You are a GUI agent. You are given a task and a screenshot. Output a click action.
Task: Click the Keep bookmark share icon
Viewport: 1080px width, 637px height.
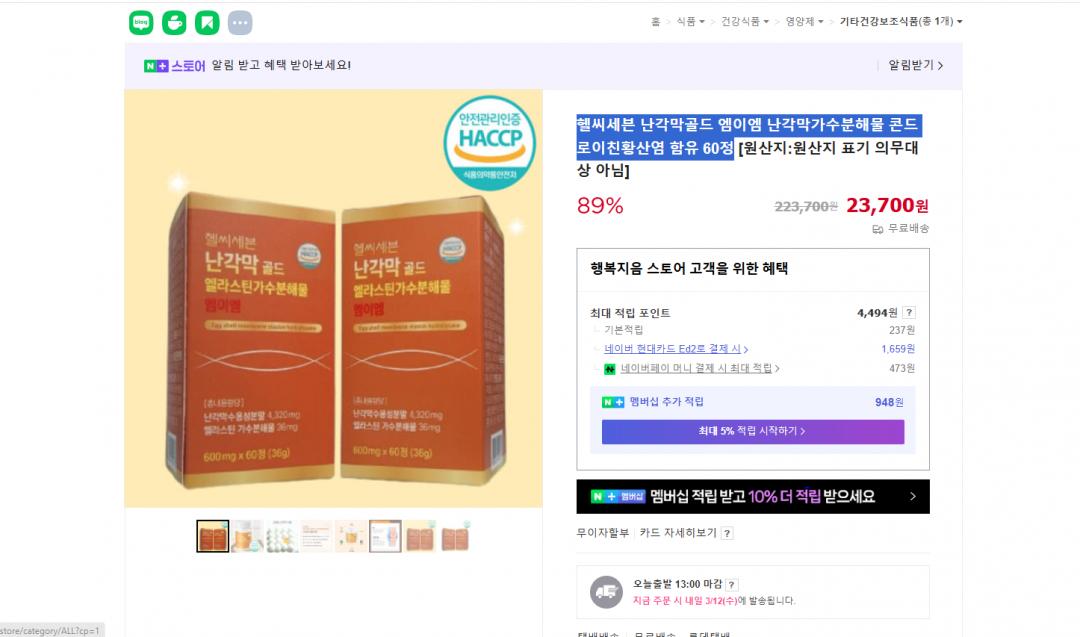coord(207,23)
